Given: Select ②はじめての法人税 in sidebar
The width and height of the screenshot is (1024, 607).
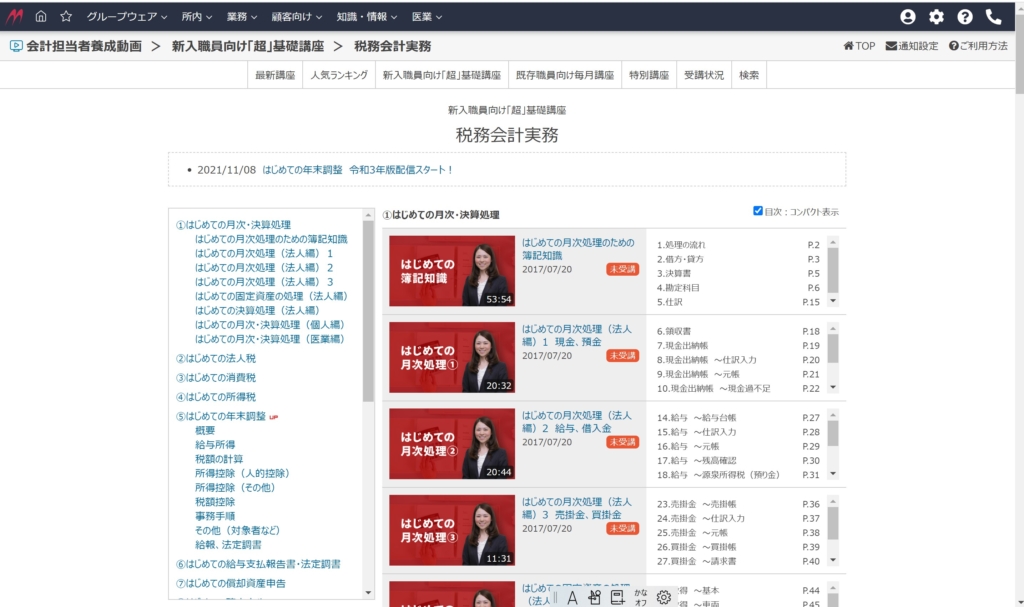Looking at the screenshot, I should click(216, 359).
